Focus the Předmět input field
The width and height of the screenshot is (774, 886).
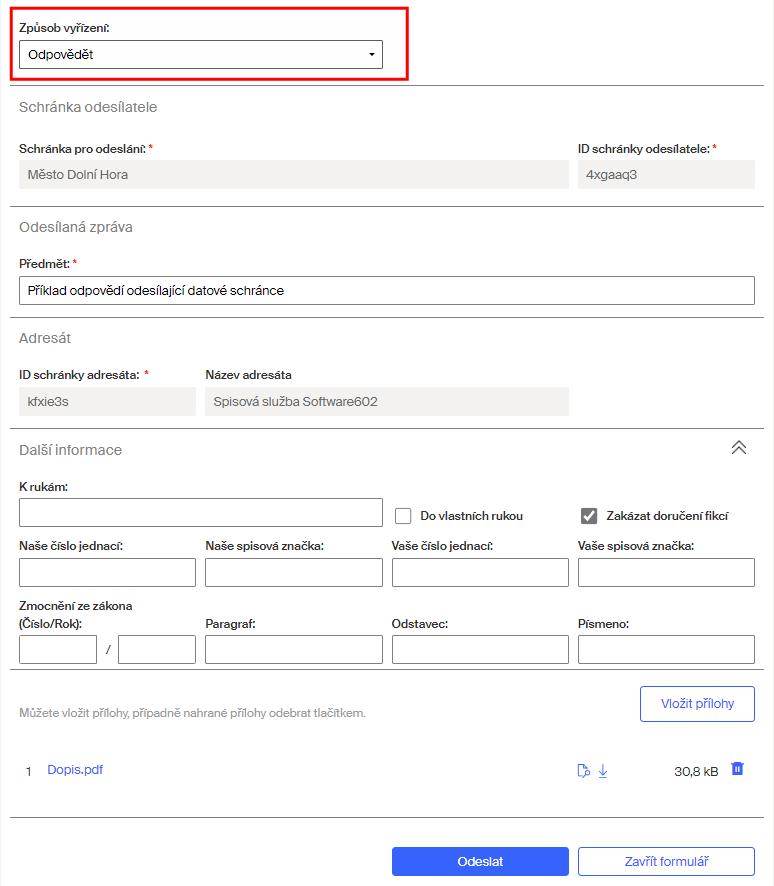pyautogui.click(x=386, y=290)
